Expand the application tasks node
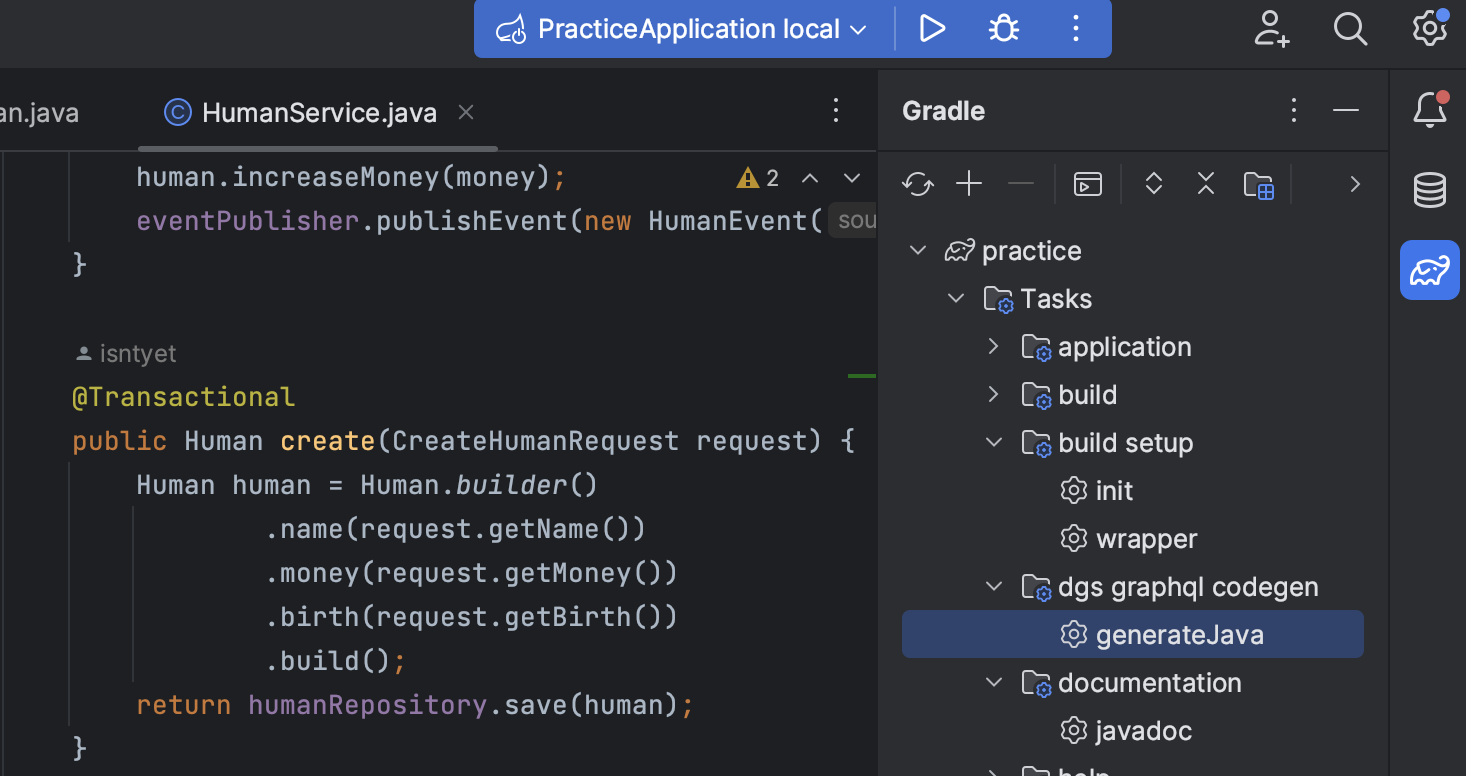 tap(992, 347)
